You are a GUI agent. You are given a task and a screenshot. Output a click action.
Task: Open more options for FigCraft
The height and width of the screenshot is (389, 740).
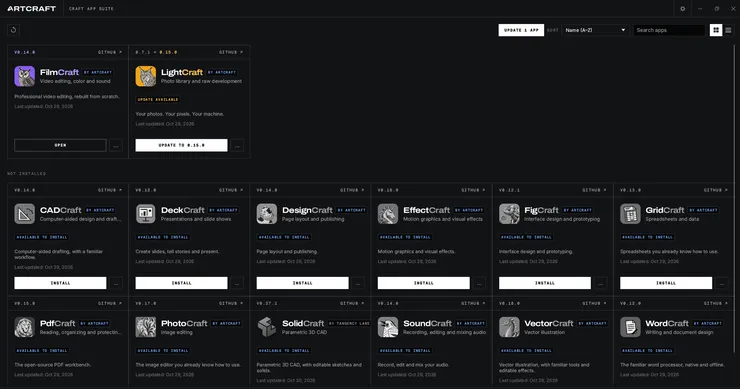tap(600, 283)
